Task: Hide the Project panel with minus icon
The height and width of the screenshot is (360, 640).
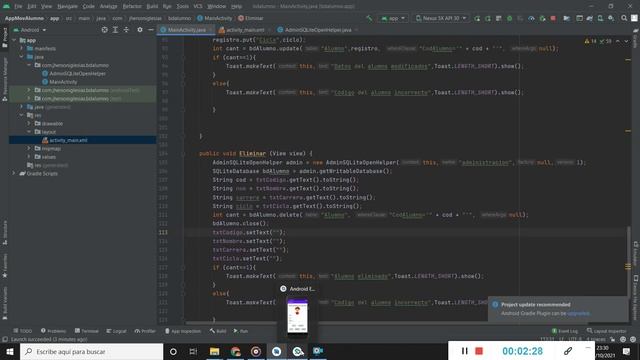Action: point(151,30)
